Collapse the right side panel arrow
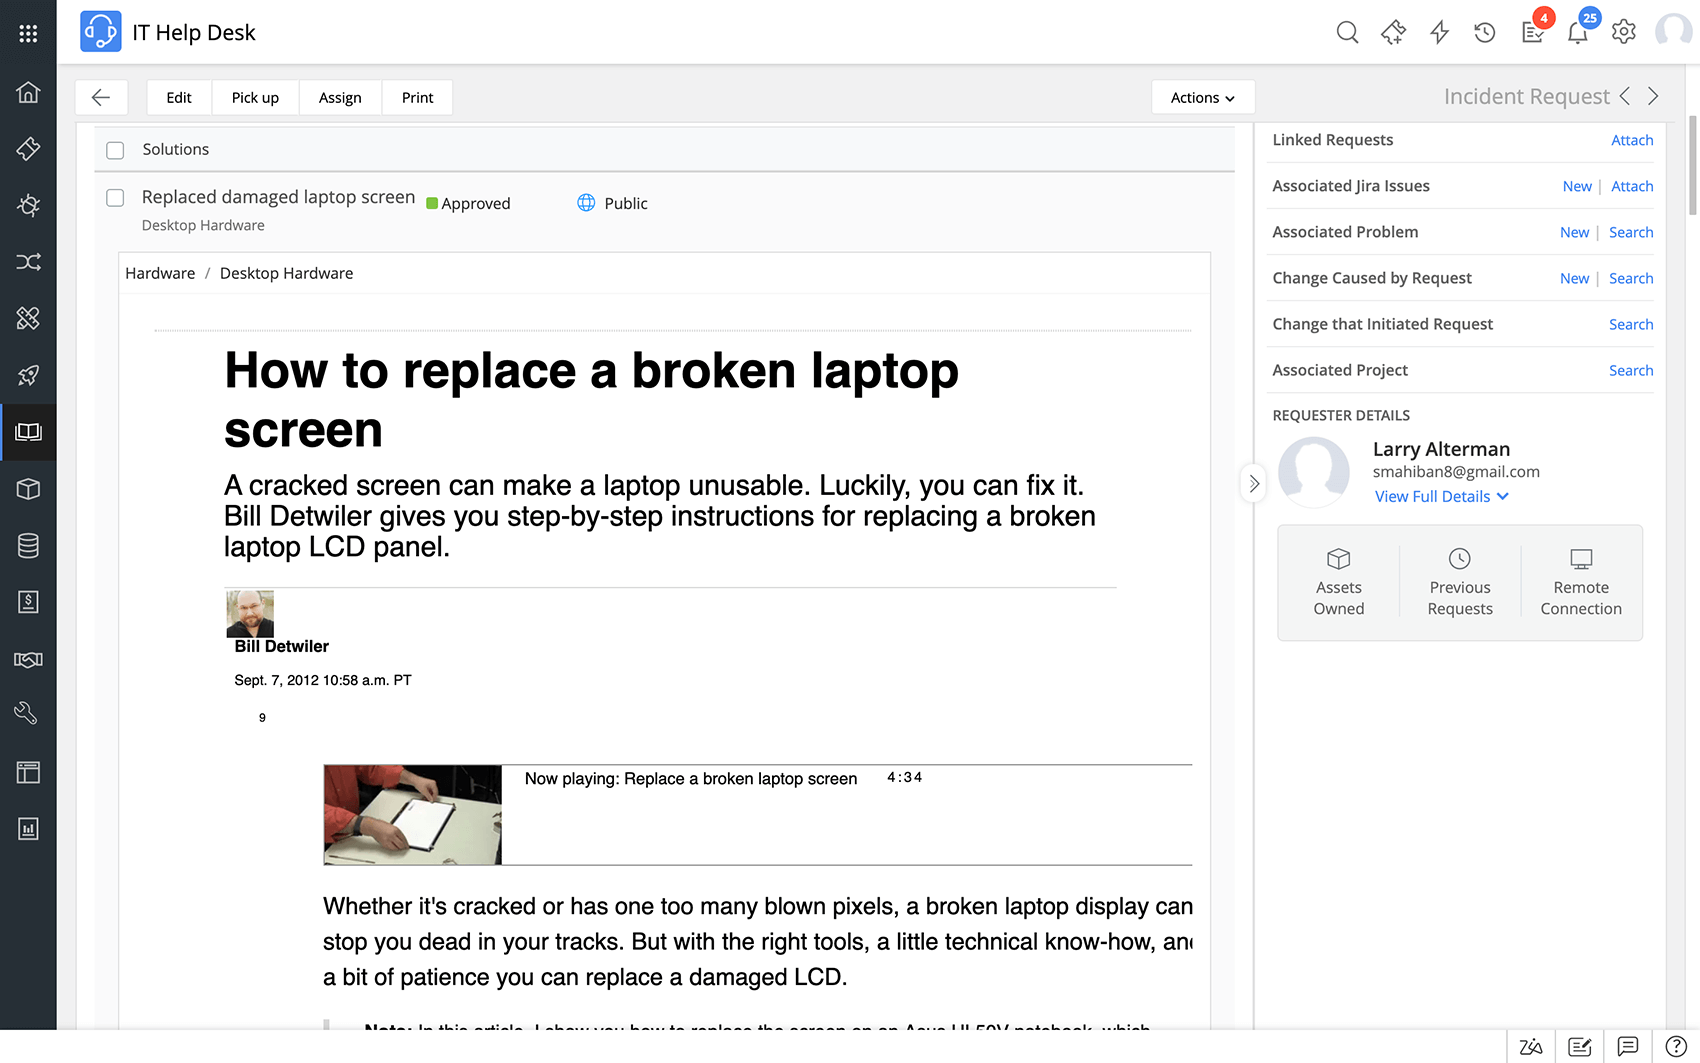The width and height of the screenshot is (1700, 1063). coord(1253,484)
